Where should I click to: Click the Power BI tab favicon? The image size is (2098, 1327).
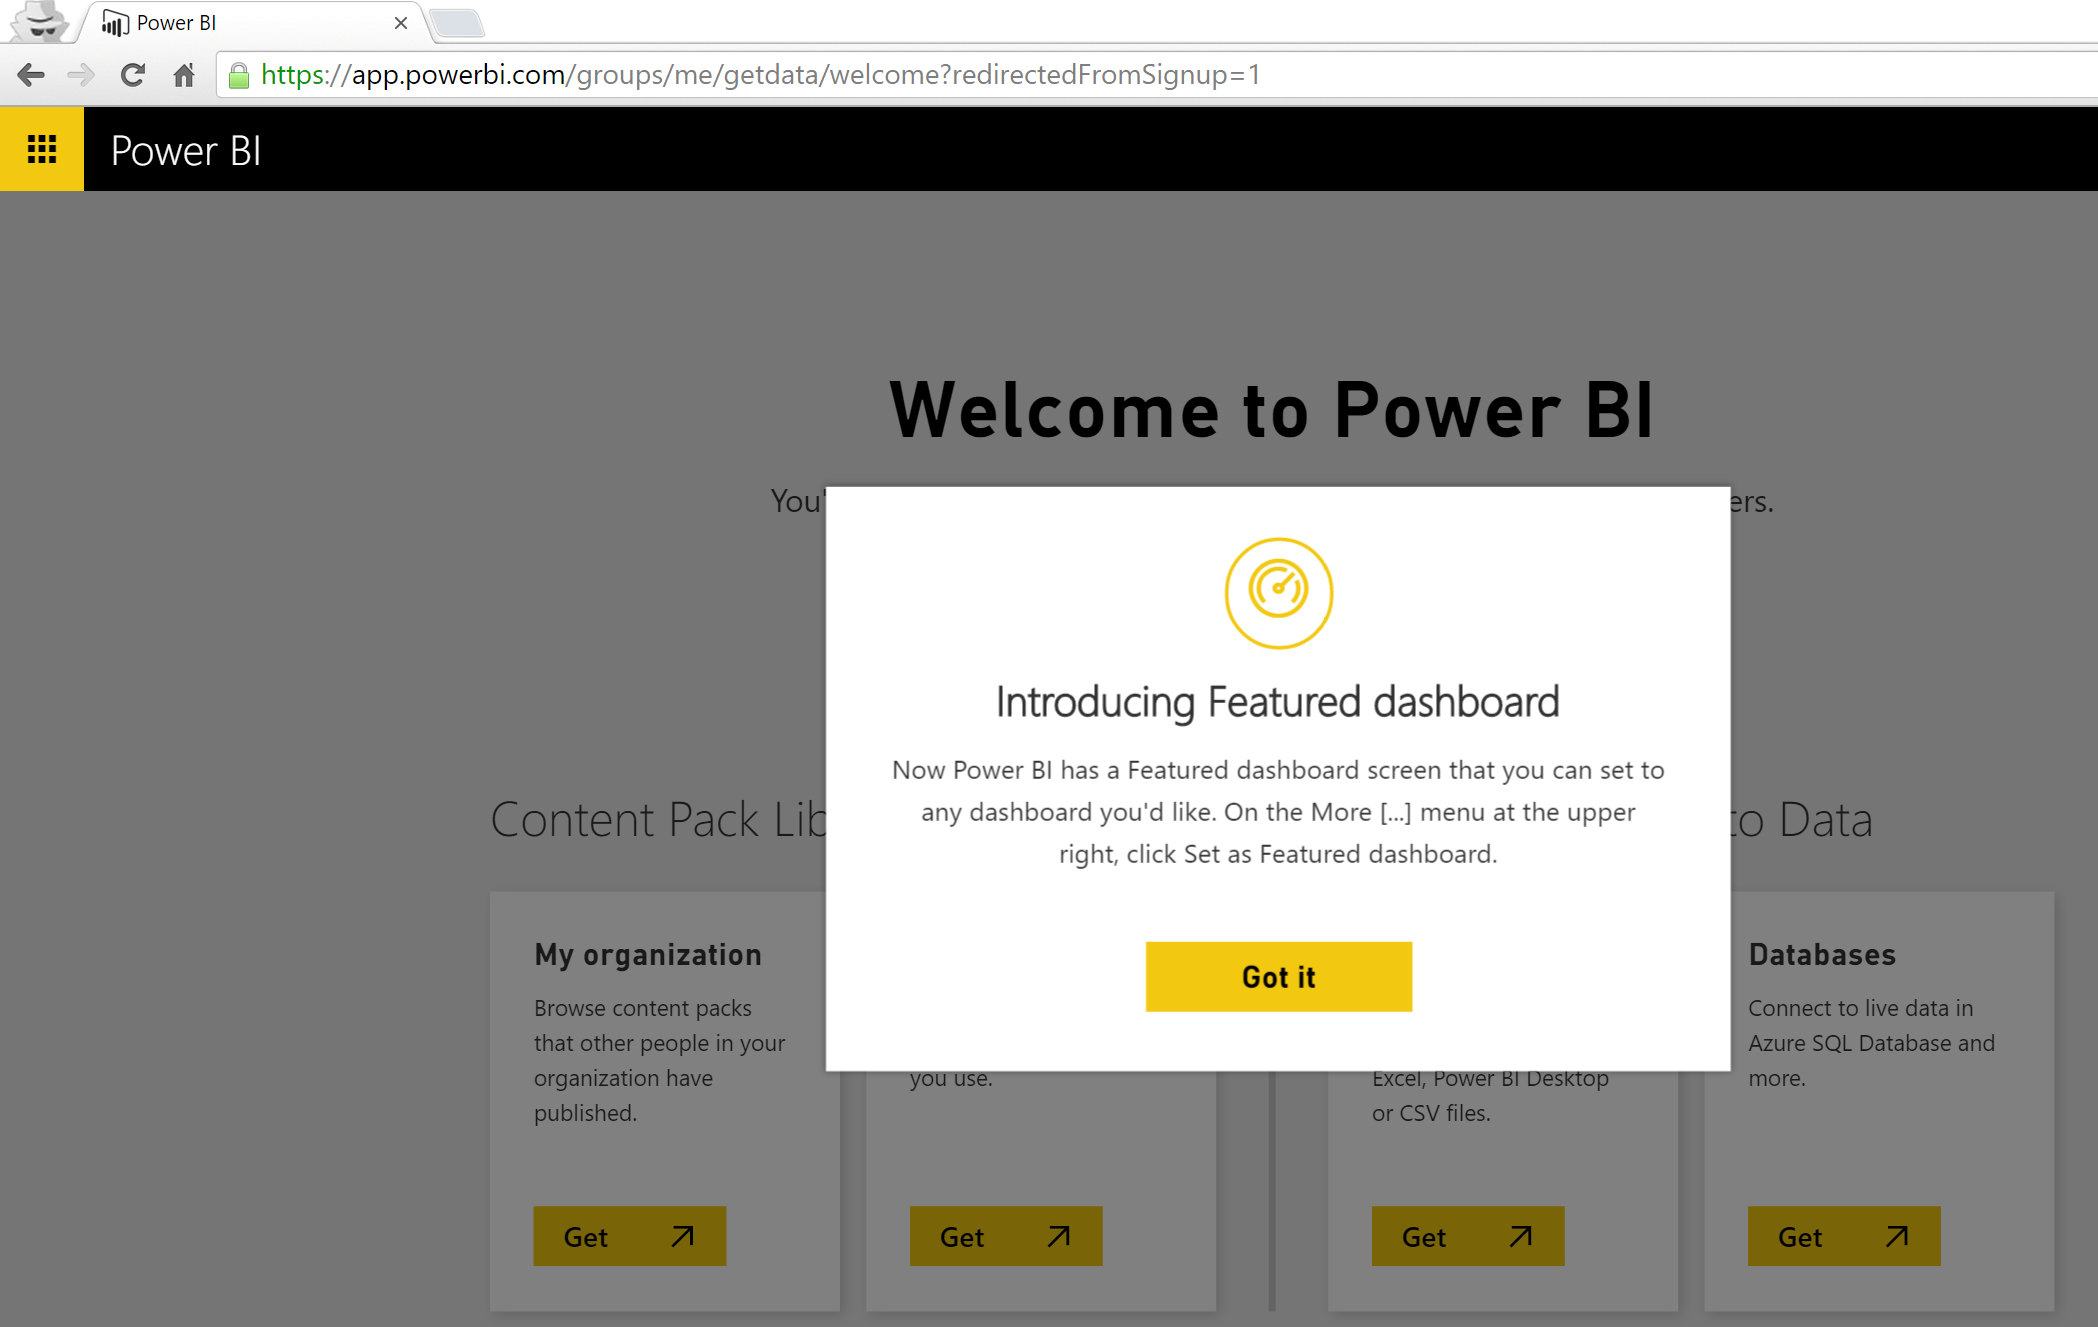[115, 23]
